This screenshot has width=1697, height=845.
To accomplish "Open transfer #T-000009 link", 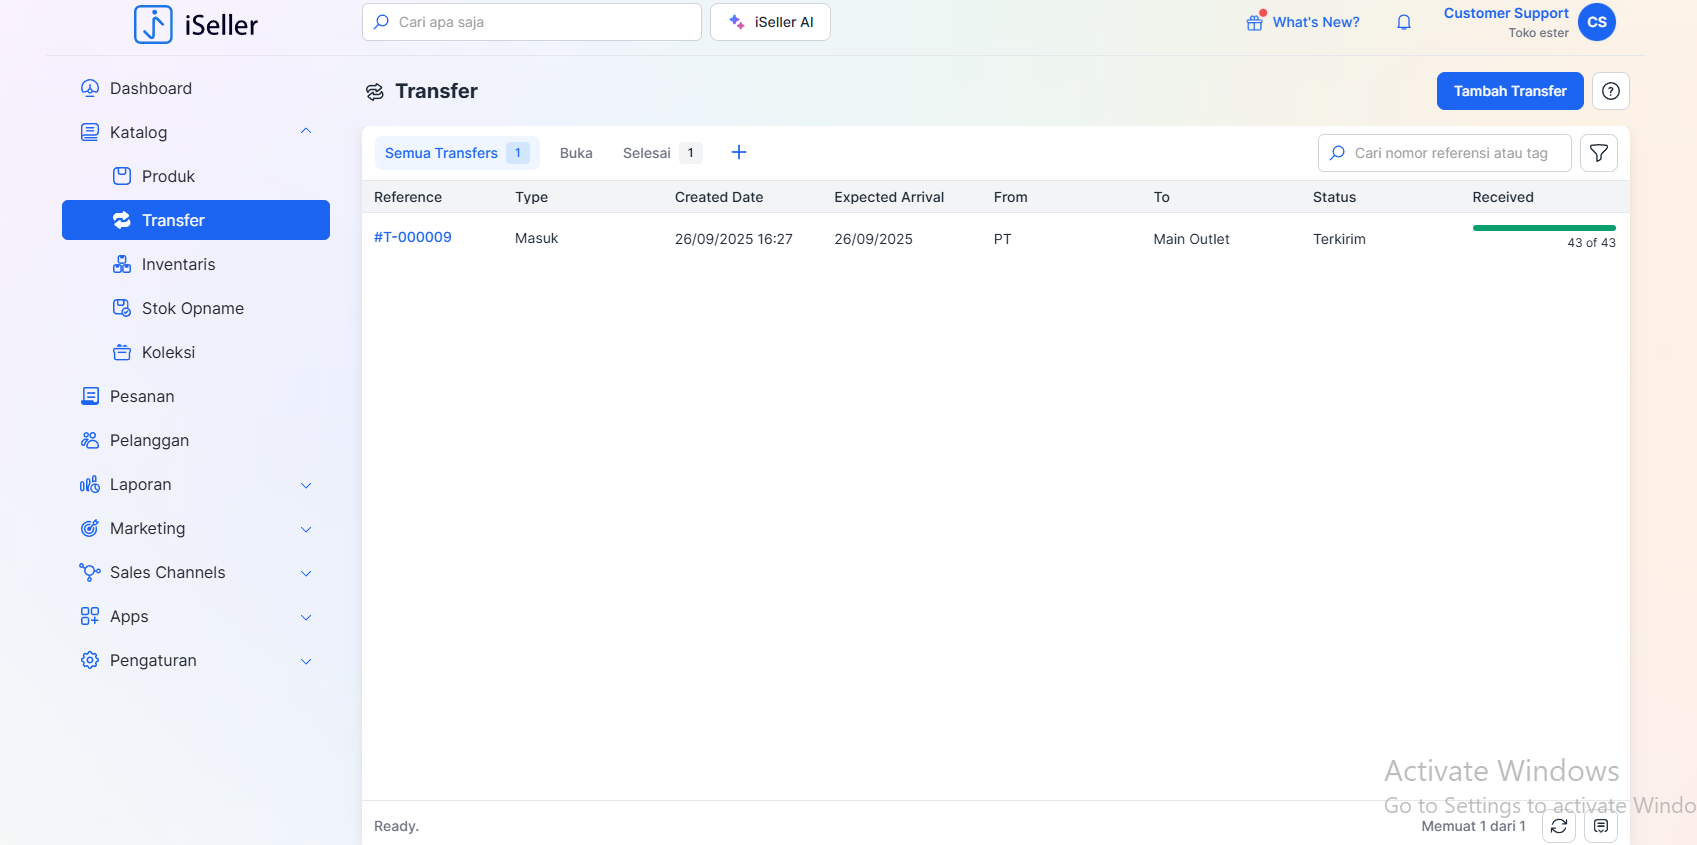I will click(x=413, y=237).
